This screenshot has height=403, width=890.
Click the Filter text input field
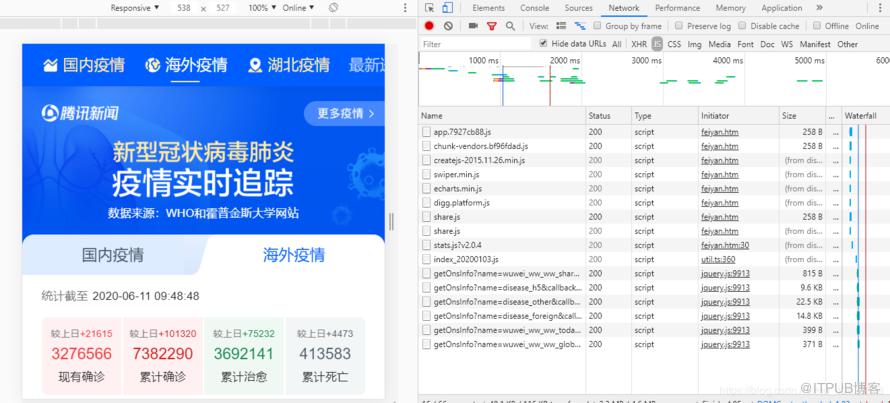tap(476, 44)
